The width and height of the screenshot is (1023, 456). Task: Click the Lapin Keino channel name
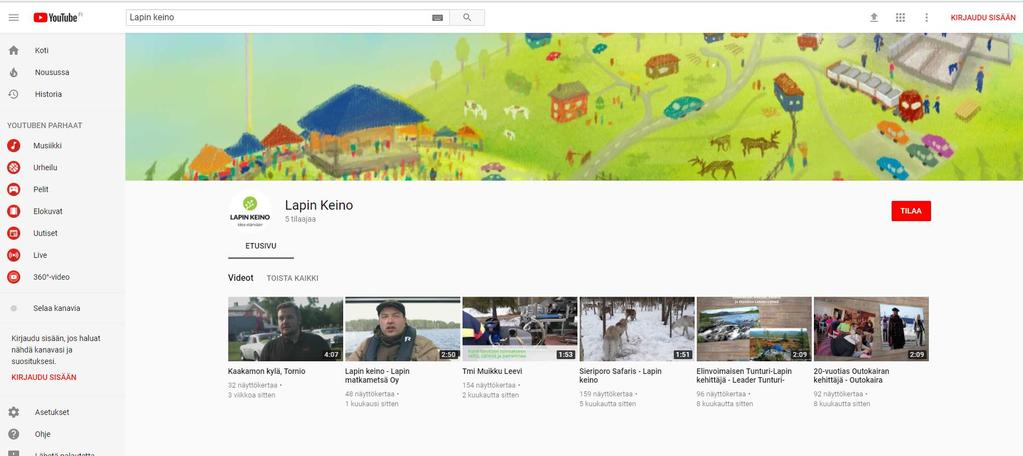tap(319, 205)
